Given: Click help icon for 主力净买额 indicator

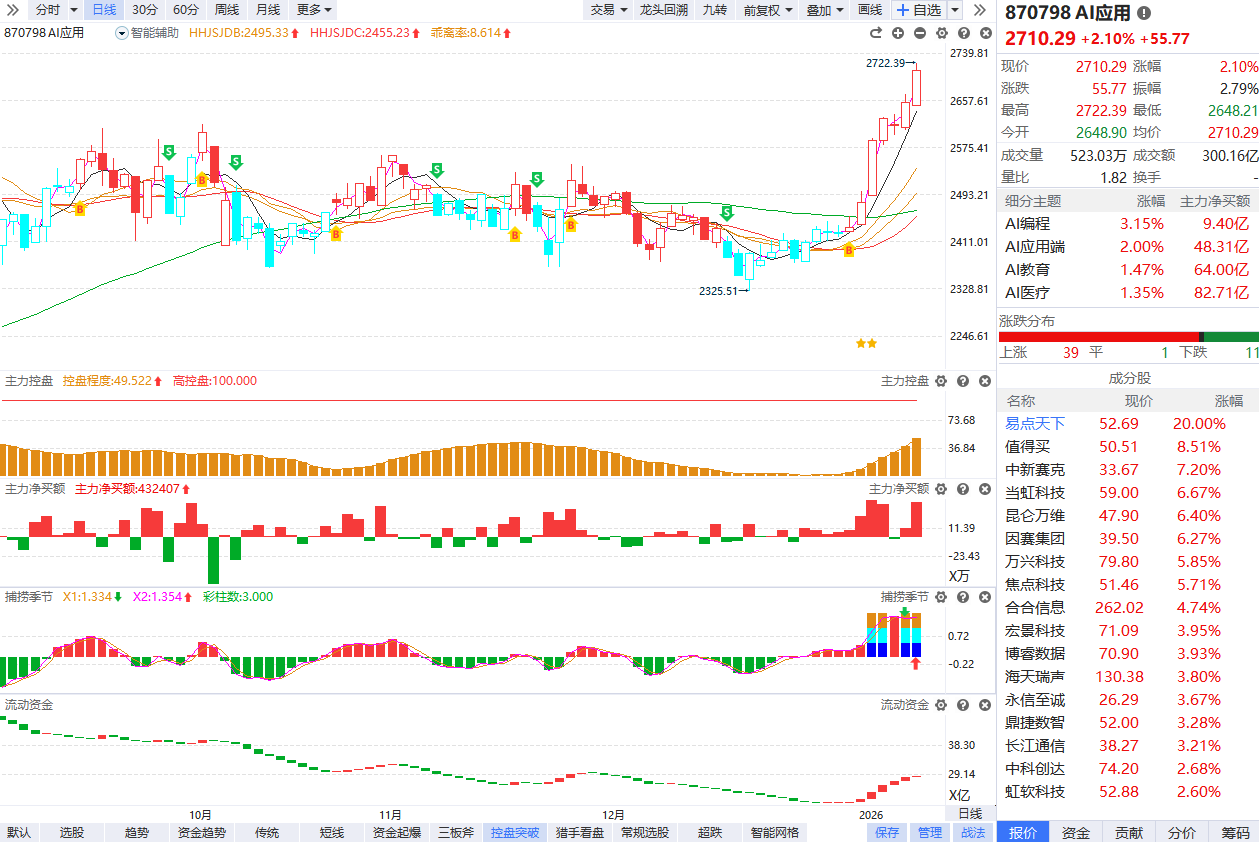Looking at the screenshot, I should click(962, 489).
